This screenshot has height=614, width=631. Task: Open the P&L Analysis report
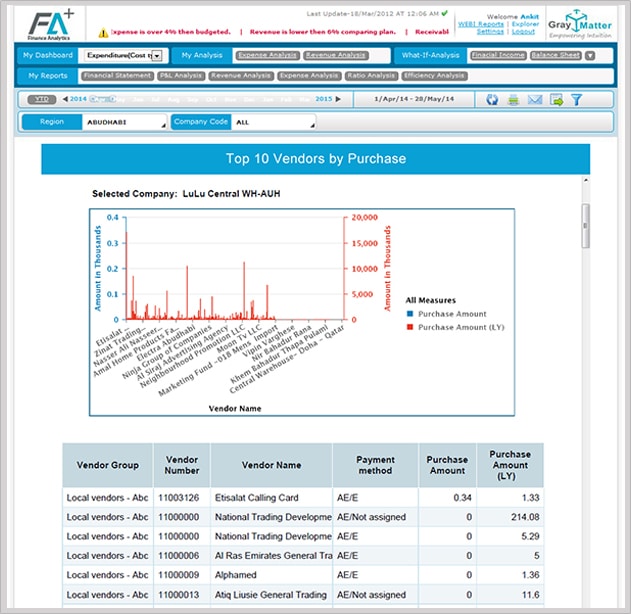181,76
